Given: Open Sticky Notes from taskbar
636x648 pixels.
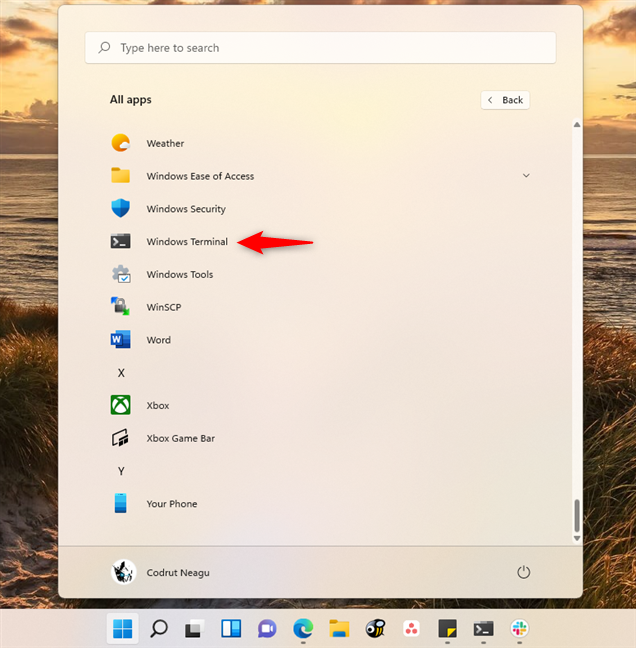Looking at the screenshot, I should point(448,629).
